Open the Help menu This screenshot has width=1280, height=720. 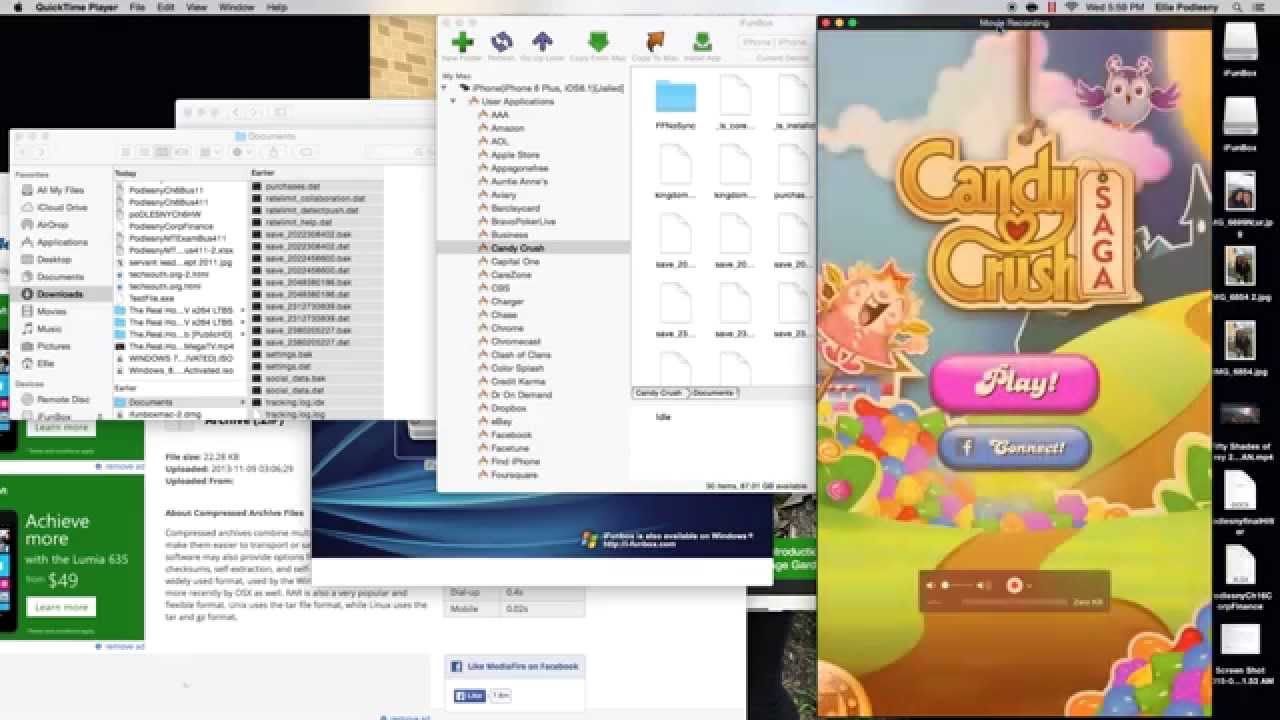277,7
